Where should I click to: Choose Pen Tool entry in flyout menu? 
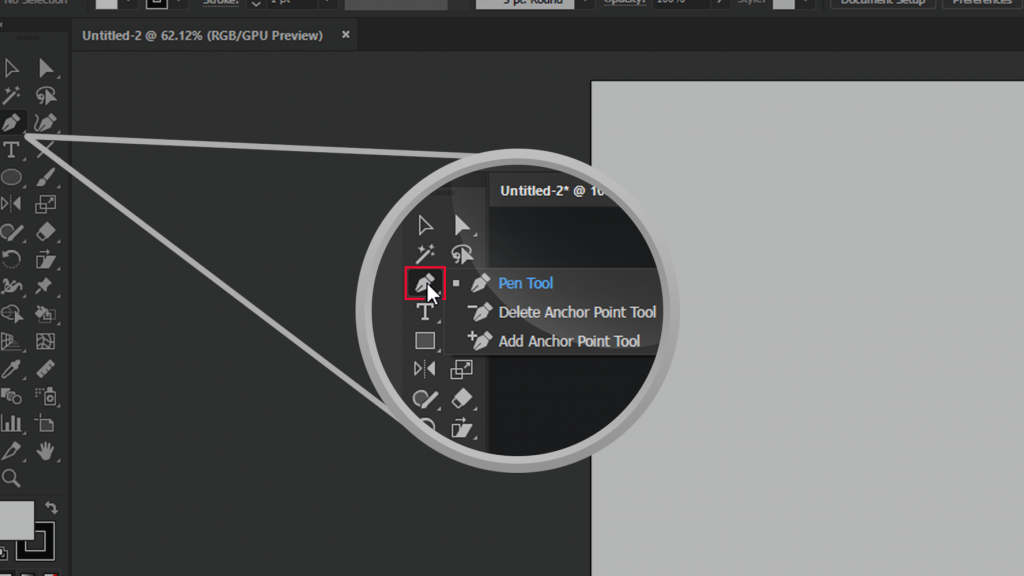(x=526, y=283)
